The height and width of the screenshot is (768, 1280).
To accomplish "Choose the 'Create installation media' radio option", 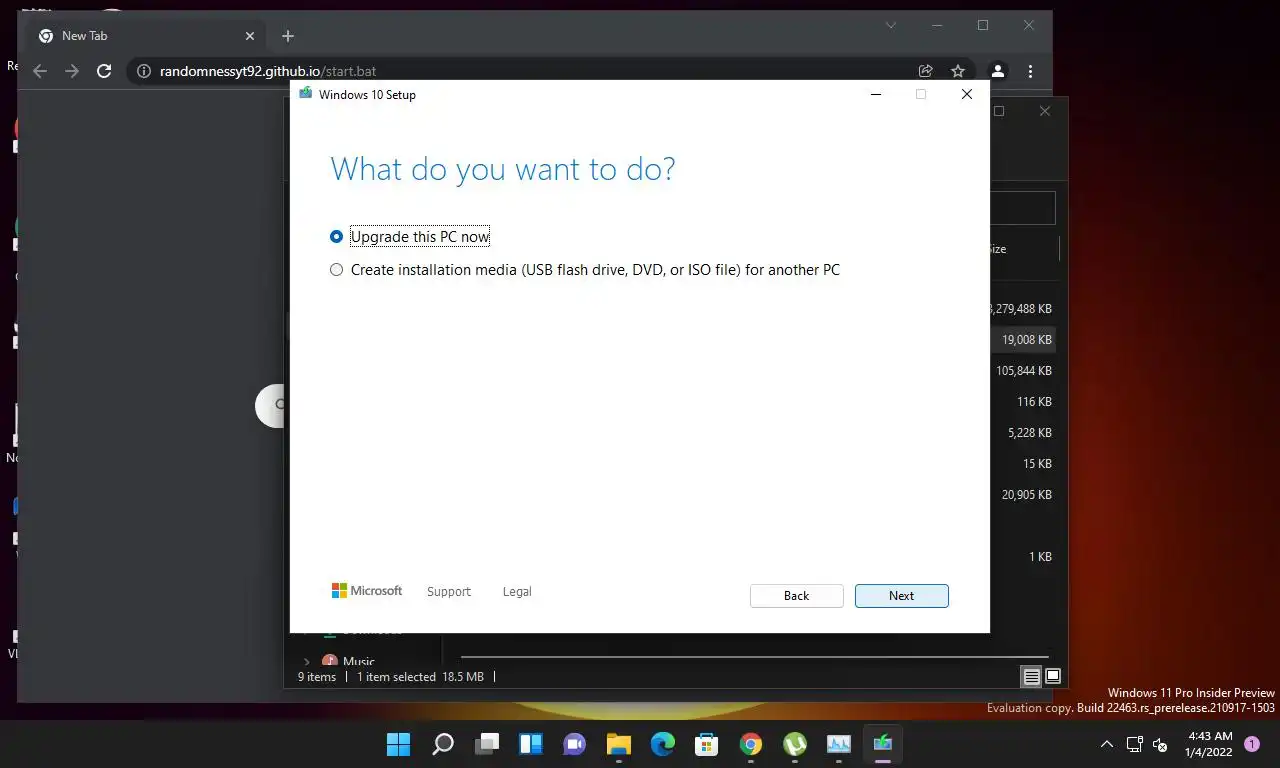I will [336, 270].
